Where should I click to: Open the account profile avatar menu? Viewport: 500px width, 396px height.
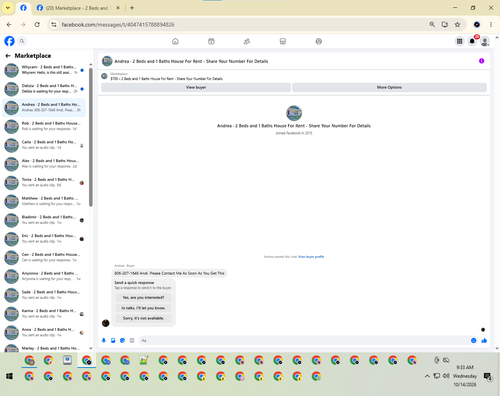(x=485, y=41)
